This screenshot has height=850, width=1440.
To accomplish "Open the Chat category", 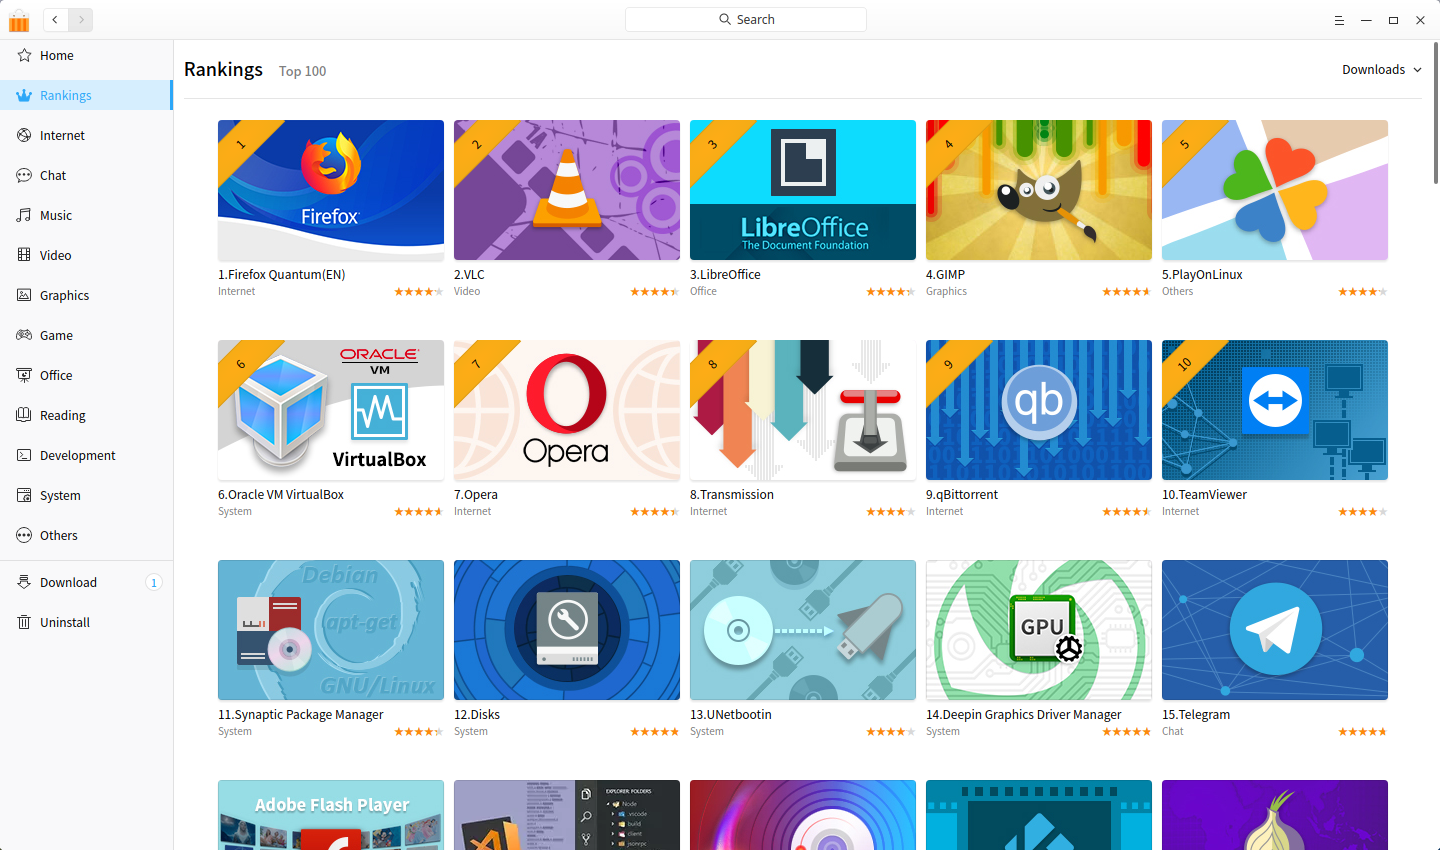I will [86, 175].
